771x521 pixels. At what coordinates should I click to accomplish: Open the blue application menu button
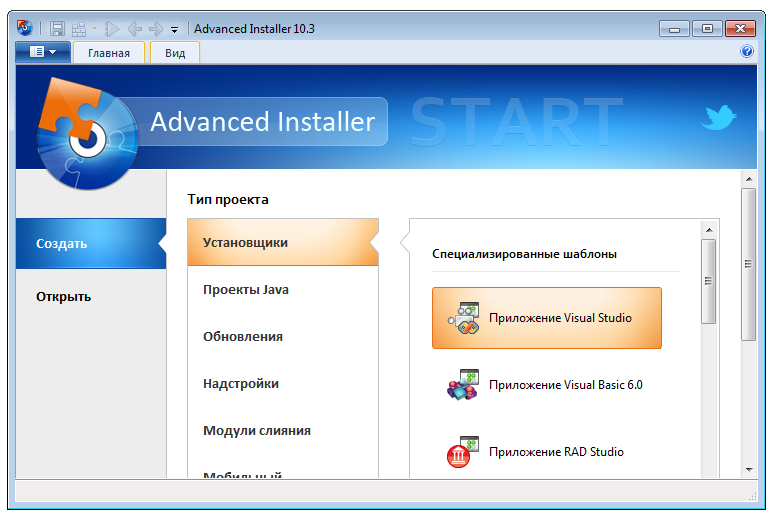pyautogui.click(x=43, y=52)
